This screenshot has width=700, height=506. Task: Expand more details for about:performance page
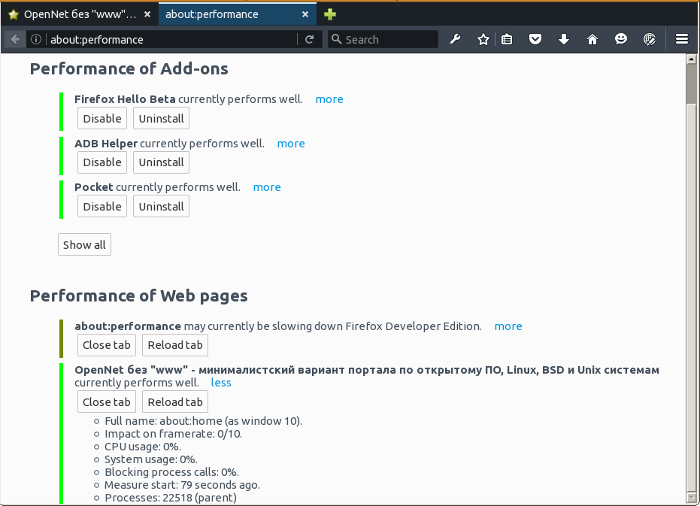(508, 326)
